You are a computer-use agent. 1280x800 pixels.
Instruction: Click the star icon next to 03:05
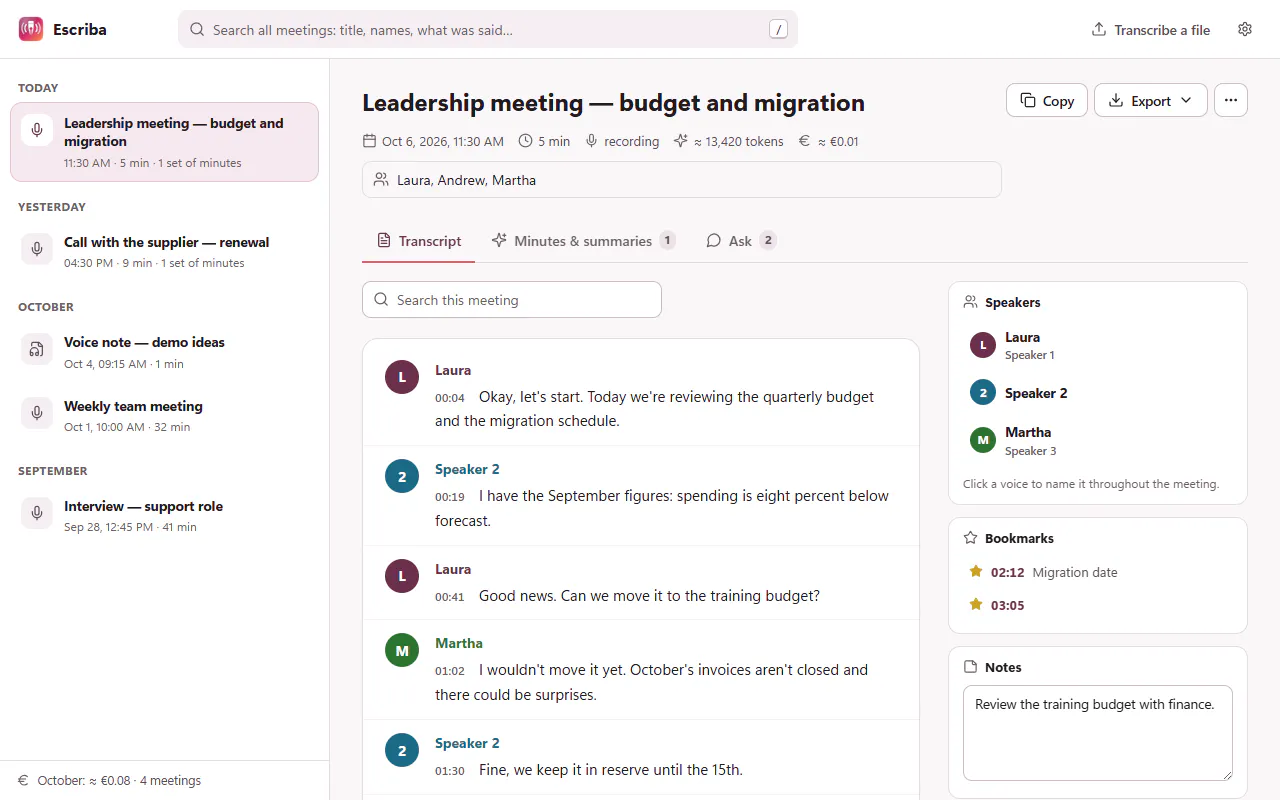[976, 605]
